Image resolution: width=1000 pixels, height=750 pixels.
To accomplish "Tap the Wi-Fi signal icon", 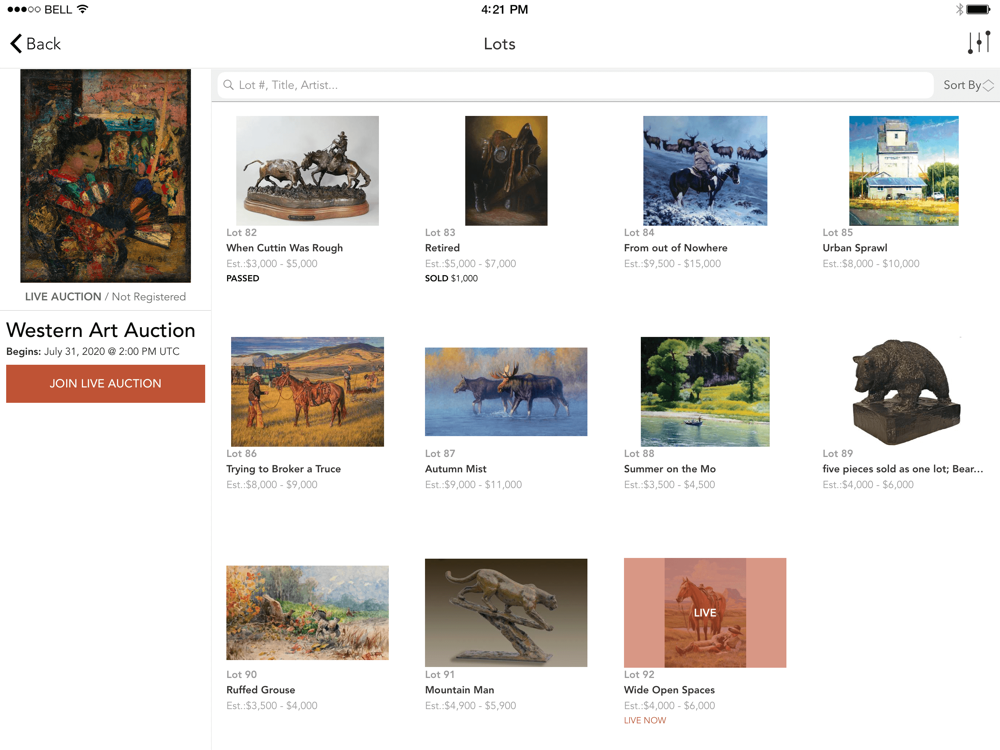I will point(82,9).
